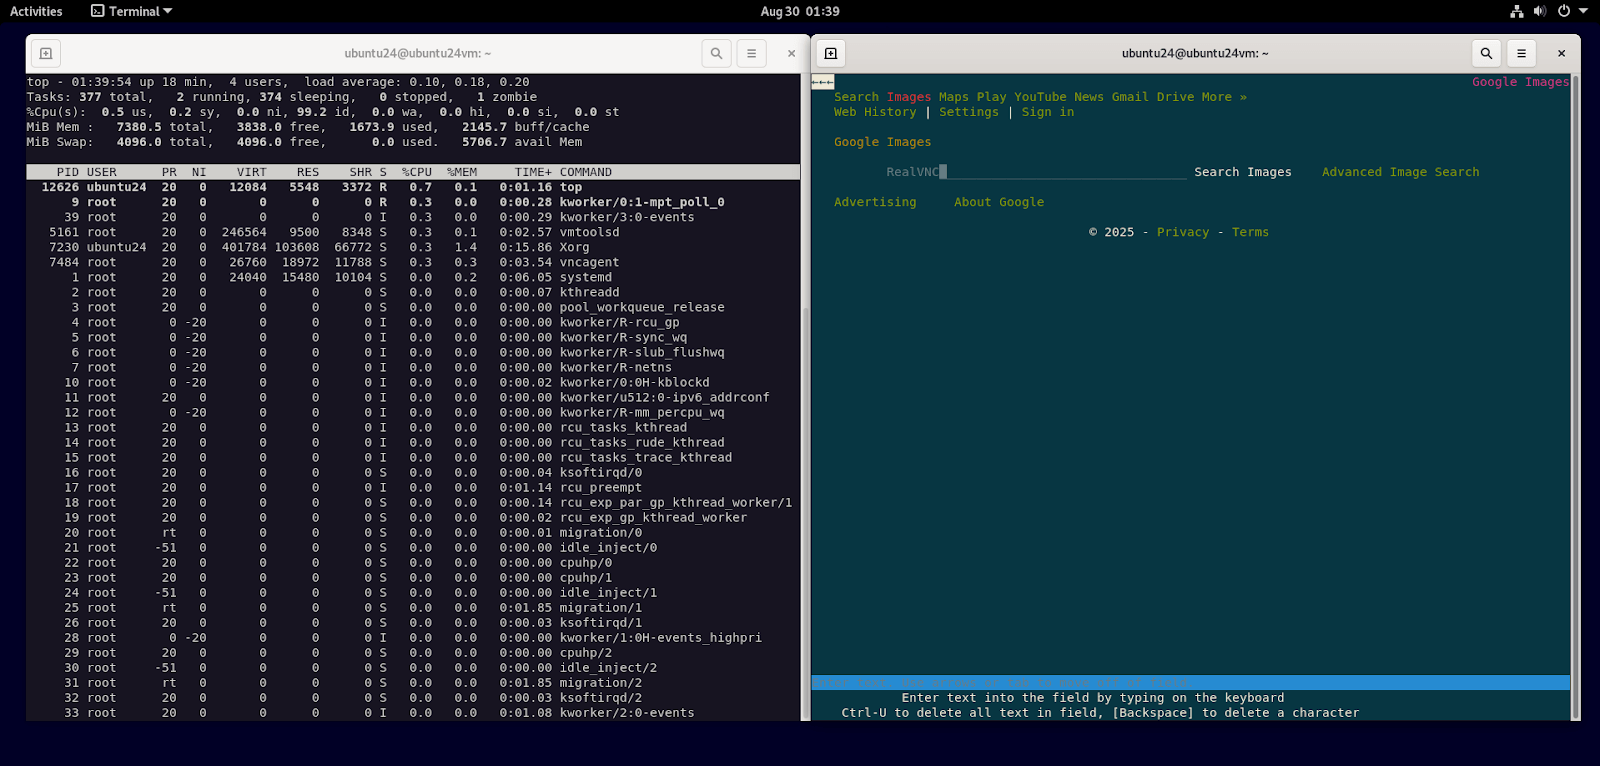This screenshot has height=766, width=1600.
Task: Click search icon in right terminal
Action: point(1486,54)
